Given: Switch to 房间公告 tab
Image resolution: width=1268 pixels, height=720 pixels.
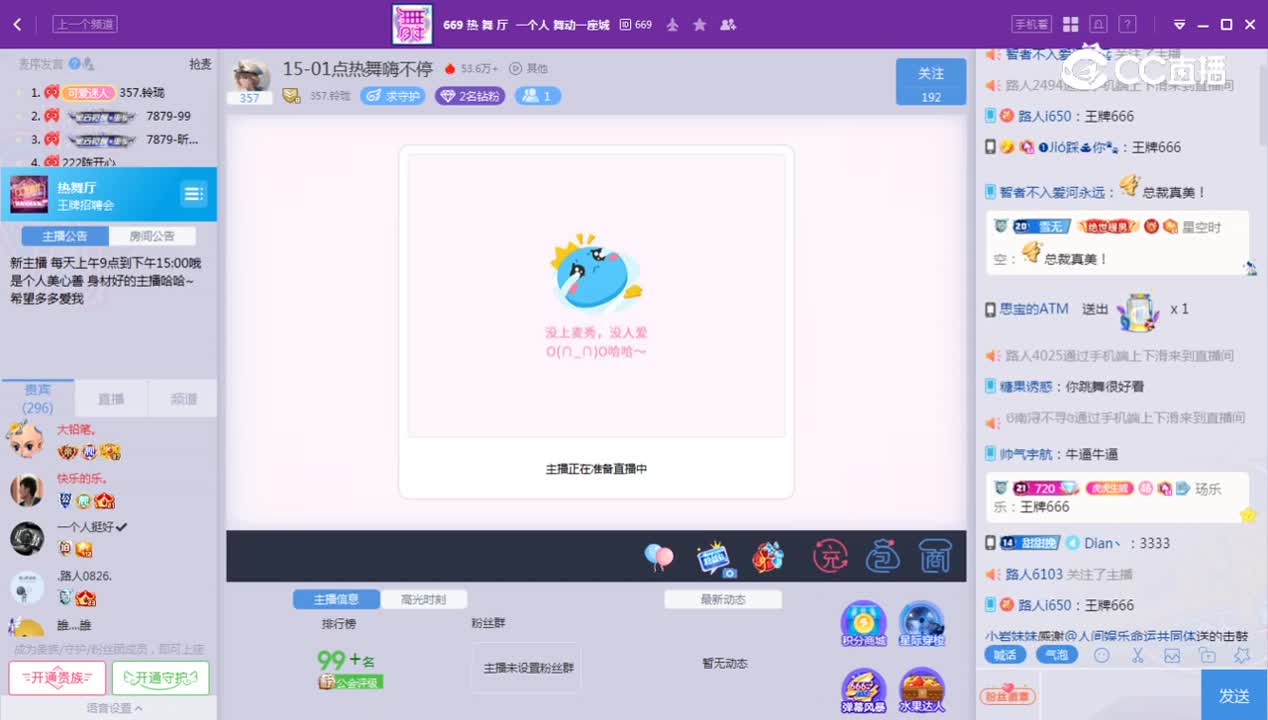Looking at the screenshot, I should click(152, 236).
